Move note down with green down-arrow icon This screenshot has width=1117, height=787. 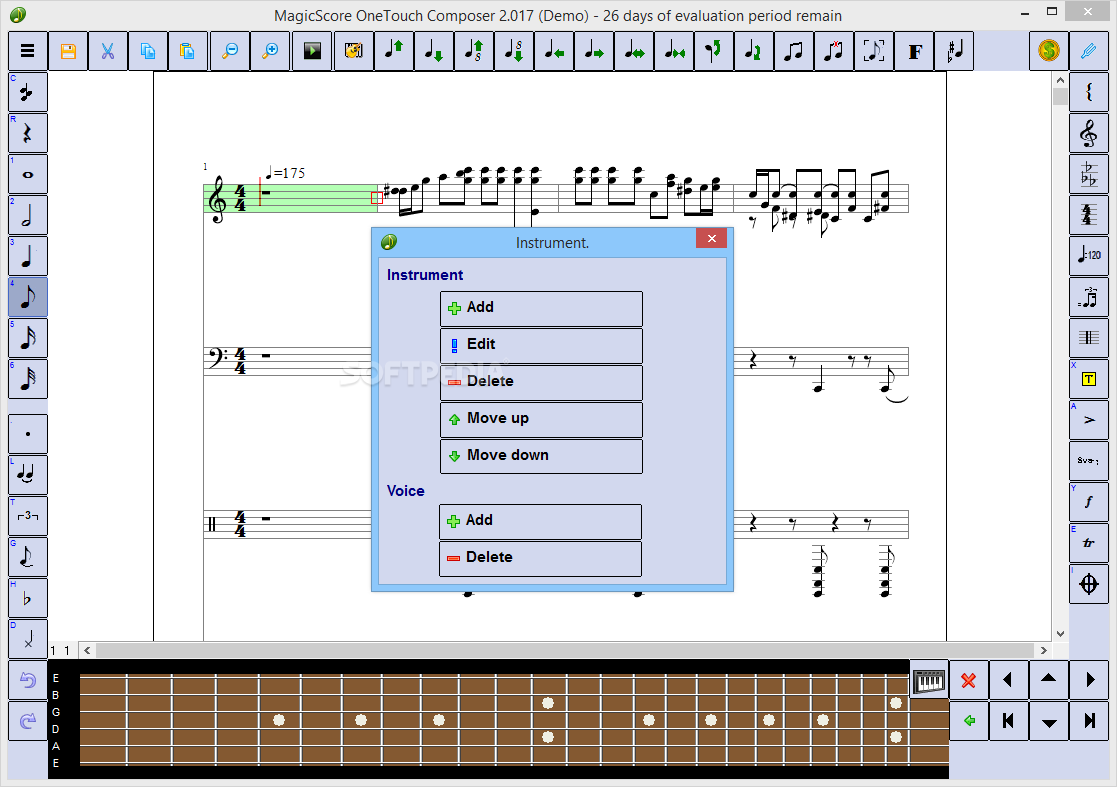[433, 51]
